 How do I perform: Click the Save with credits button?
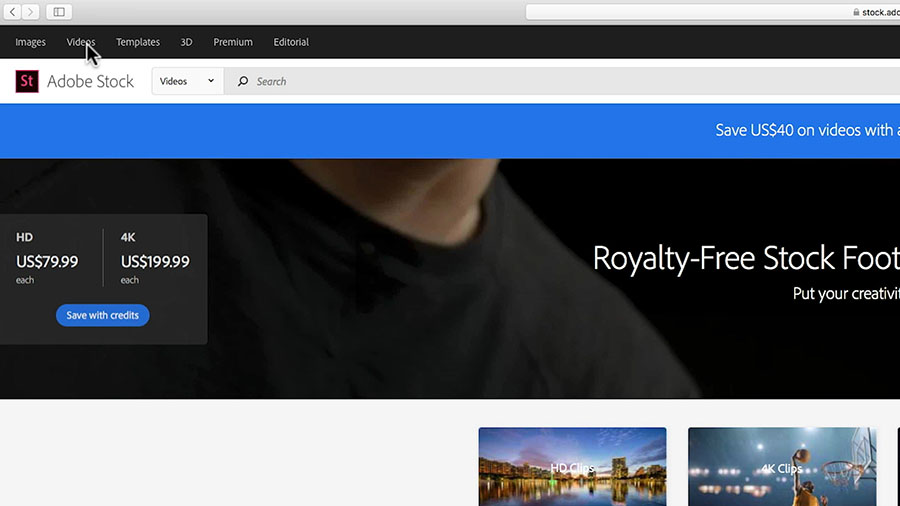tap(103, 315)
